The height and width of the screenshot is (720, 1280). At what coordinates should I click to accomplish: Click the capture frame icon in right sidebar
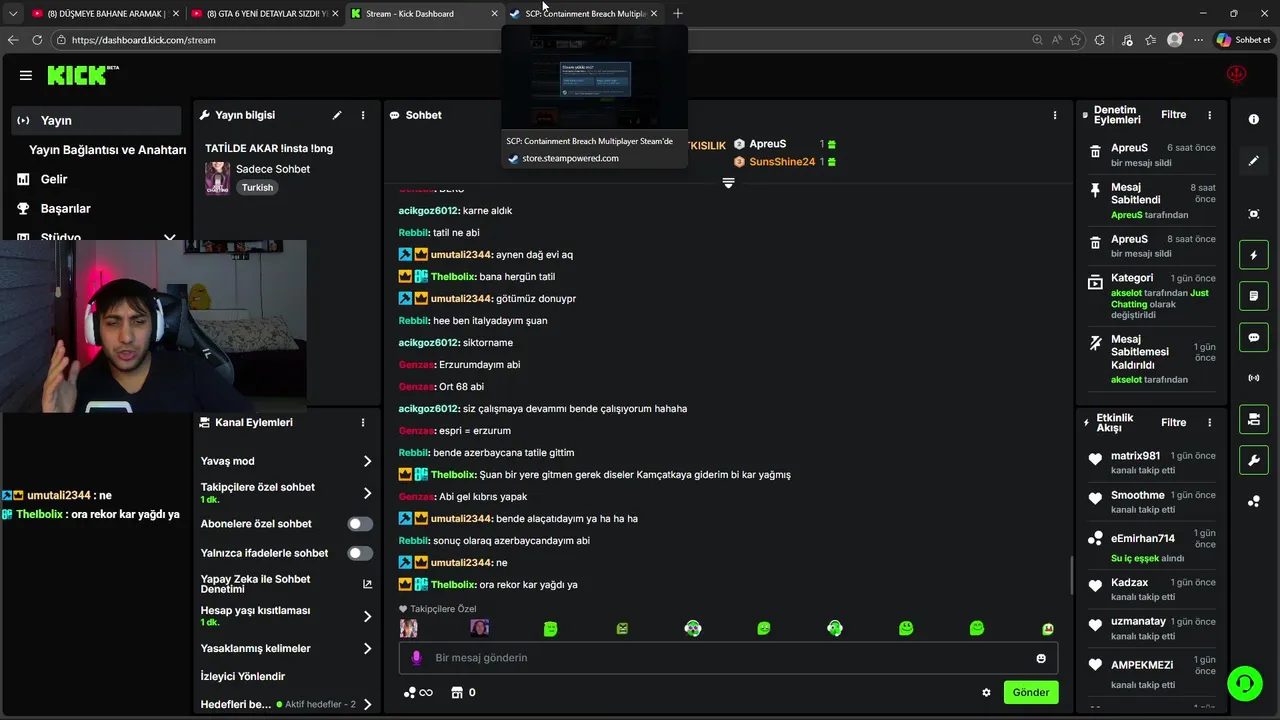coord(1254,214)
